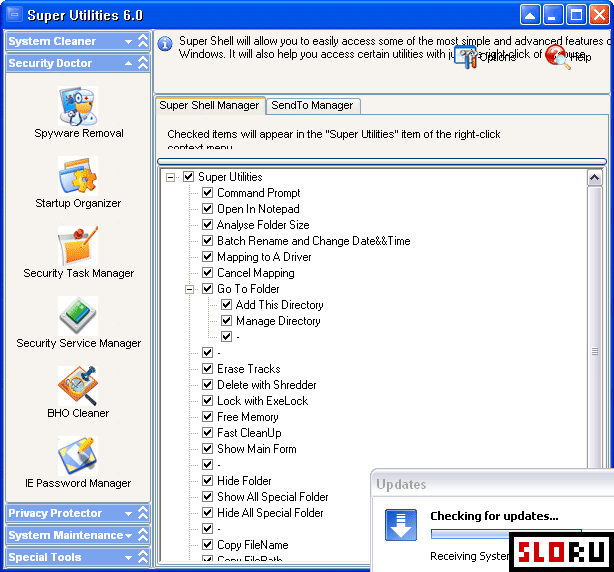Switch to SendTo Manager tab

click(x=312, y=105)
